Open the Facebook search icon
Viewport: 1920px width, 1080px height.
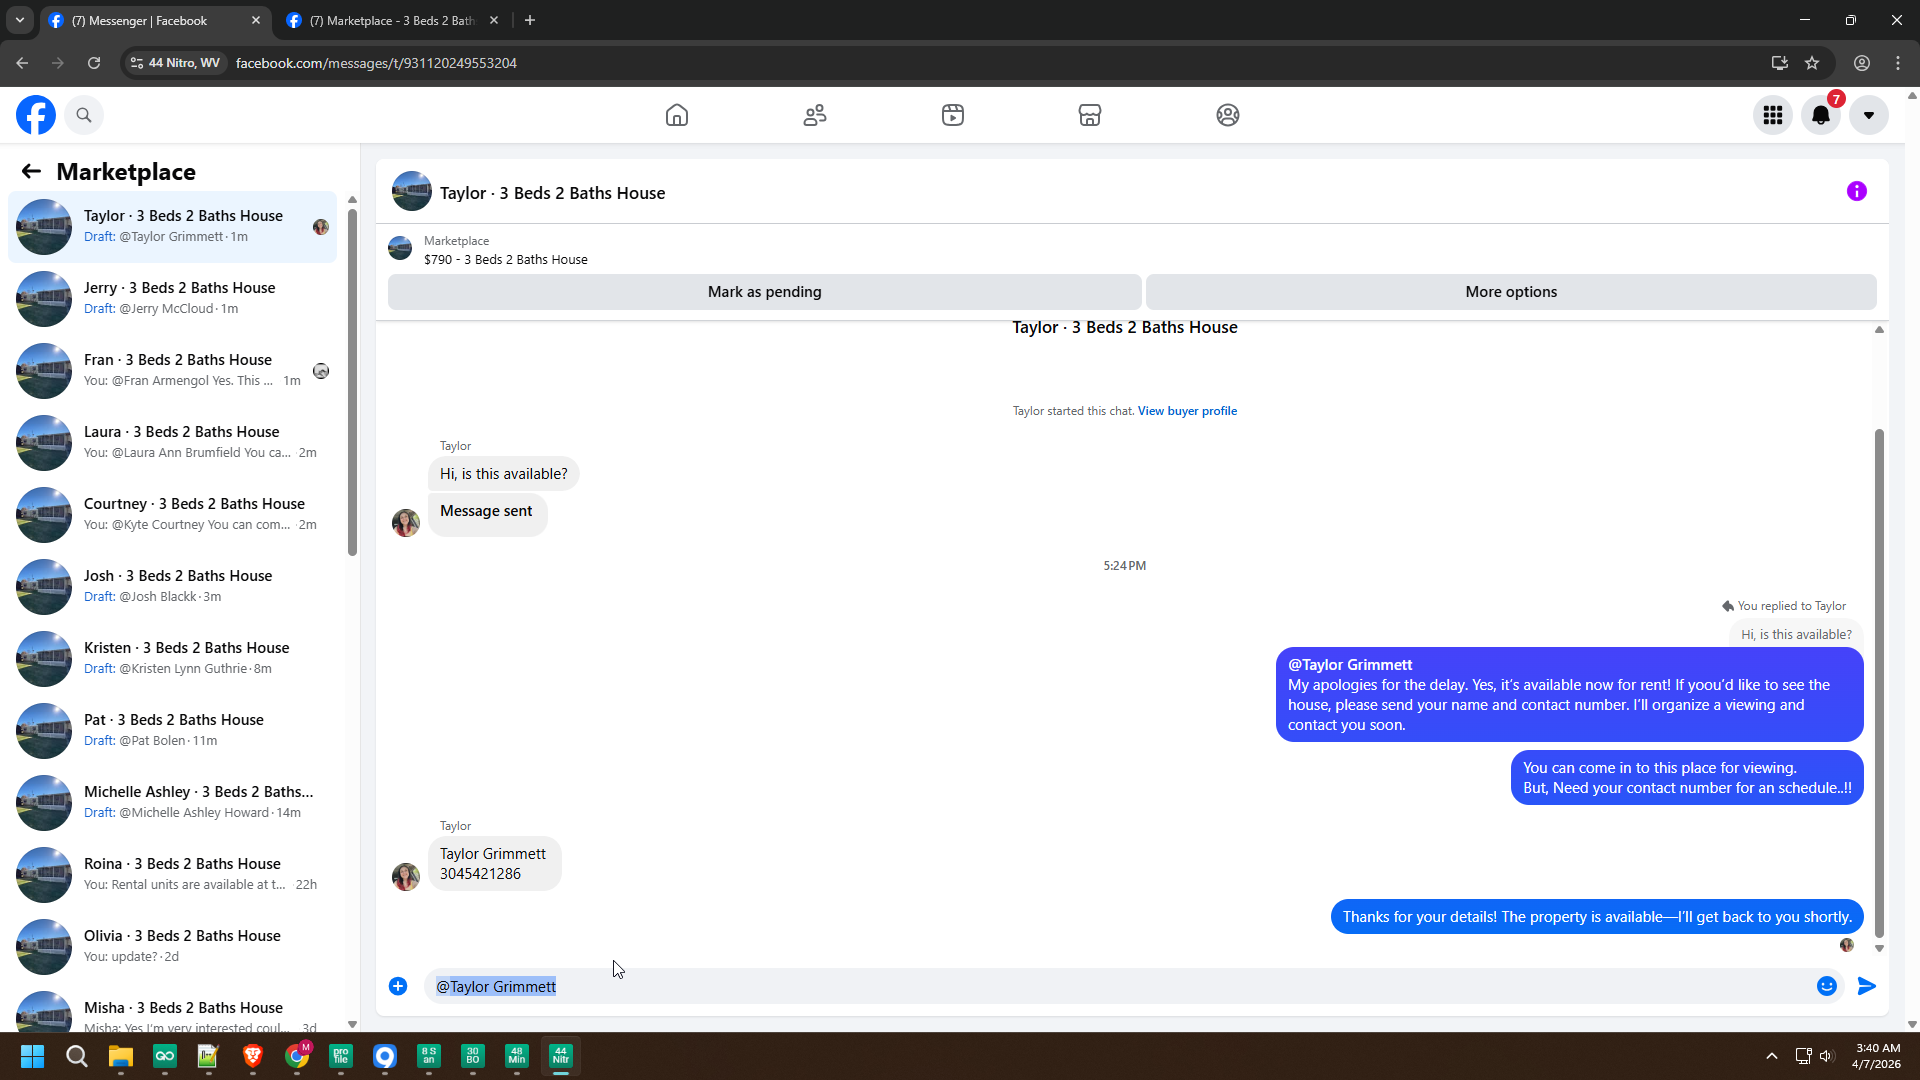point(84,115)
